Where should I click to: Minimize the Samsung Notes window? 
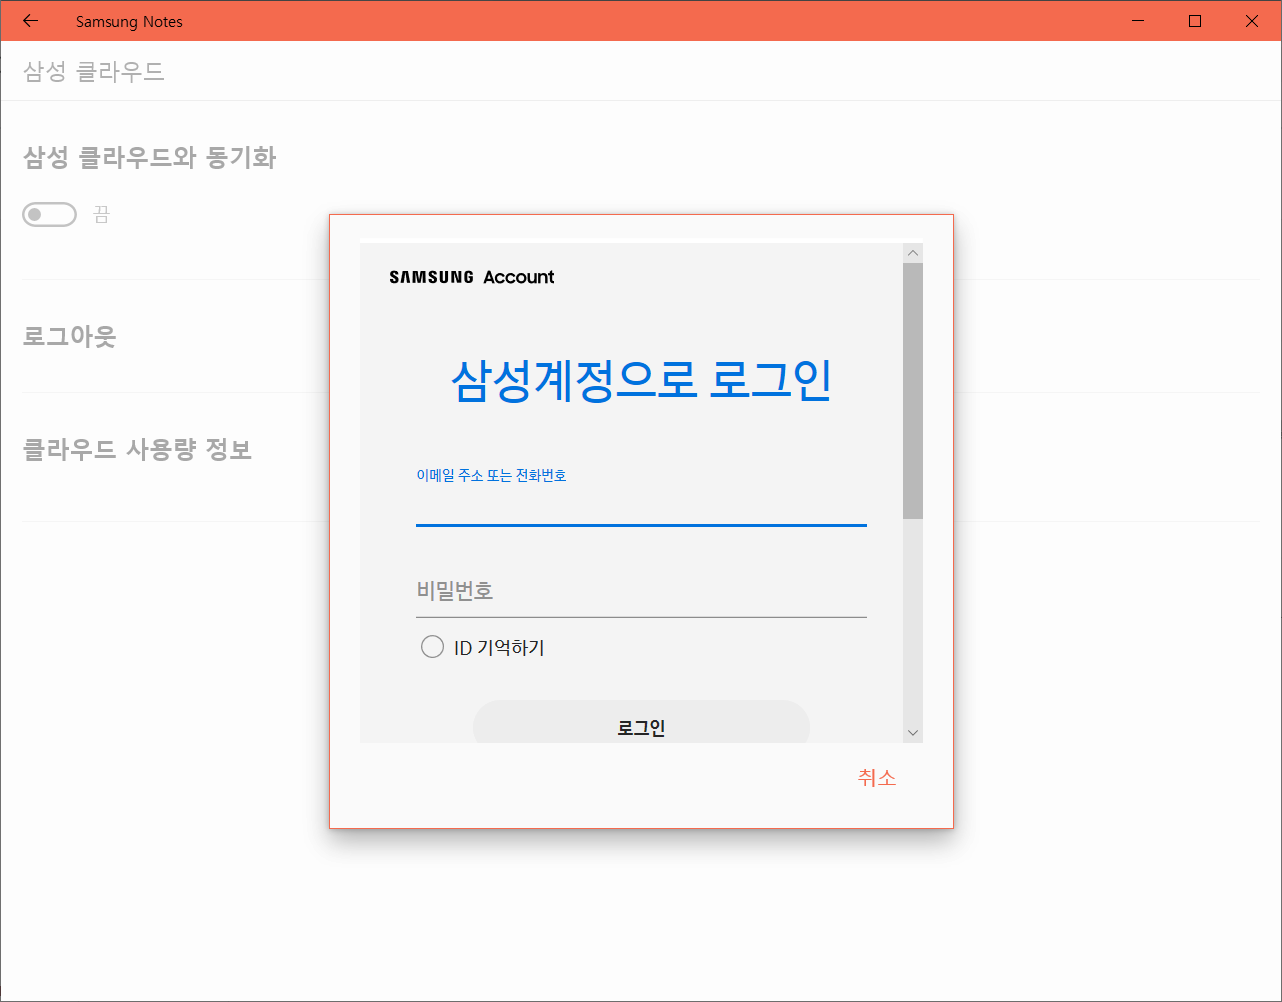pyautogui.click(x=1138, y=21)
